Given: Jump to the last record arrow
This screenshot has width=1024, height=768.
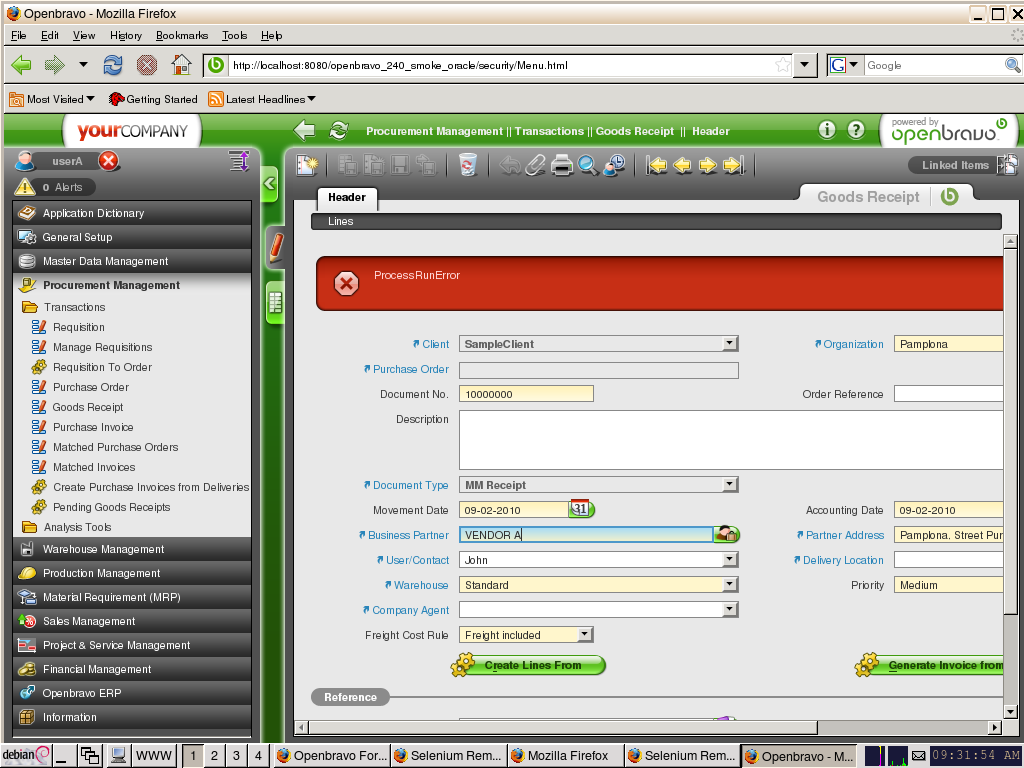Looking at the screenshot, I should click(734, 166).
